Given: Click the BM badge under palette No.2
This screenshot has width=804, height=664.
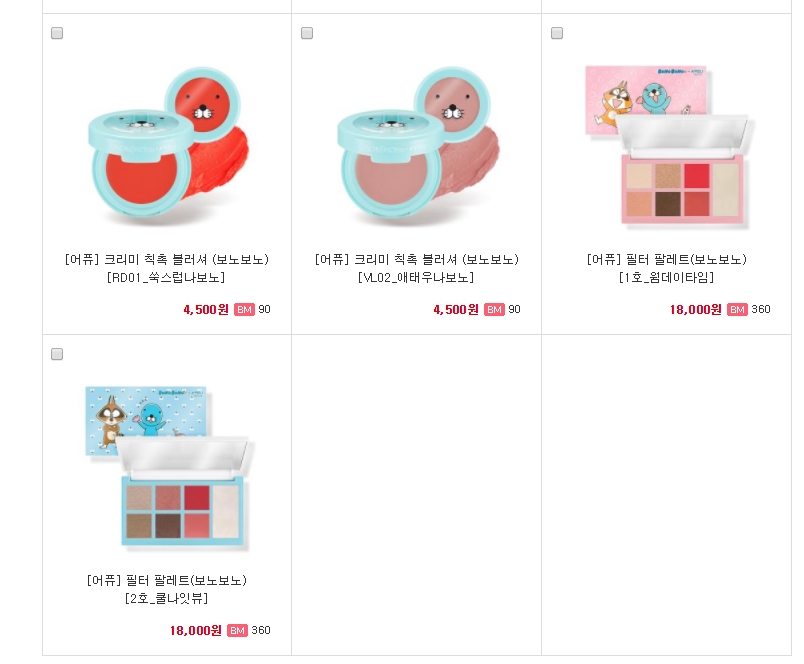Looking at the screenshot, I should [x=237, y=631].
